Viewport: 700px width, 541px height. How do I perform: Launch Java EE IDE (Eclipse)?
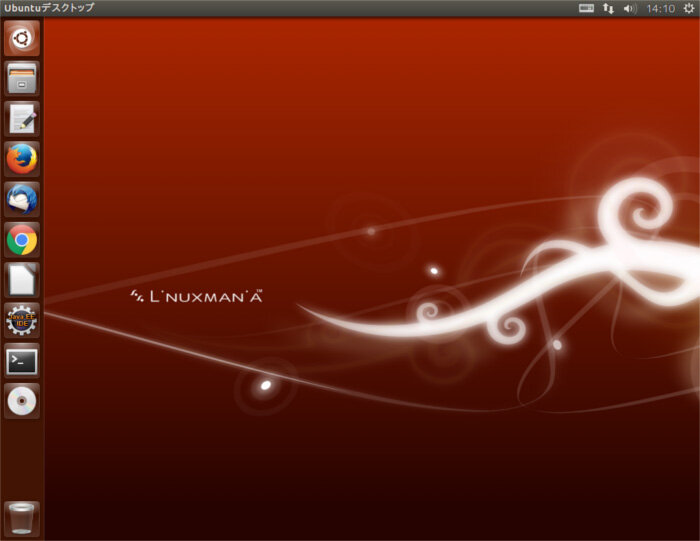pos(22,320)
